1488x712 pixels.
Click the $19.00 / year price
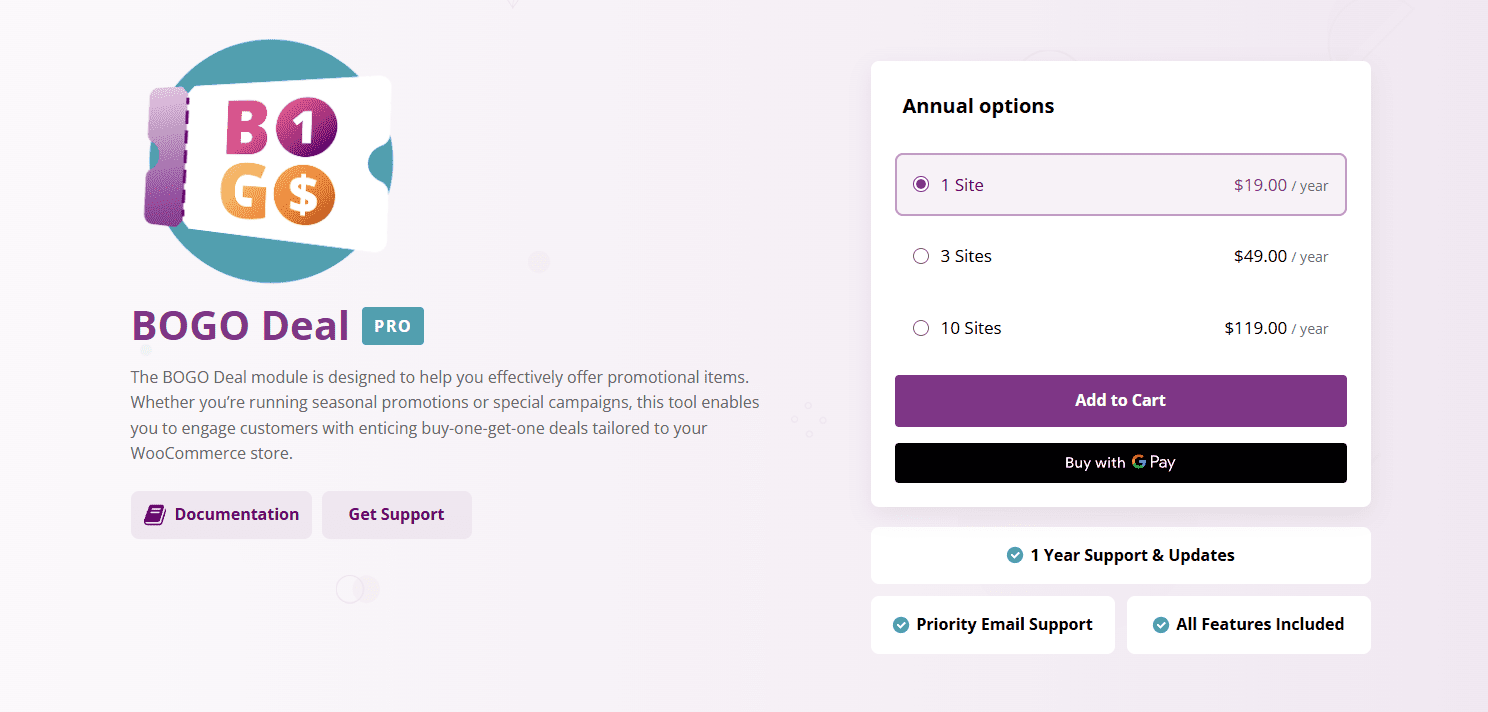[x=1280, y=185]
